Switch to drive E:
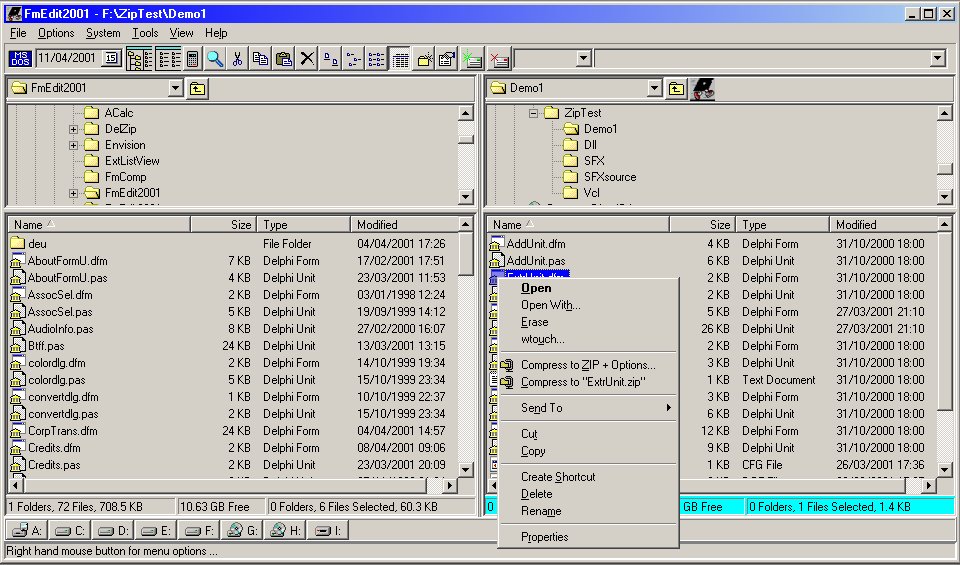This screenshot has width=960, height=565. 156,530
